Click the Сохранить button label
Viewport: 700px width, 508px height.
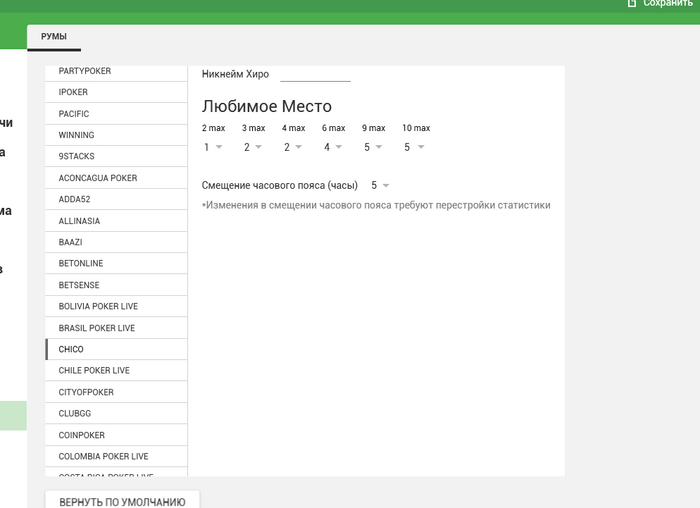tap(668, 3)
